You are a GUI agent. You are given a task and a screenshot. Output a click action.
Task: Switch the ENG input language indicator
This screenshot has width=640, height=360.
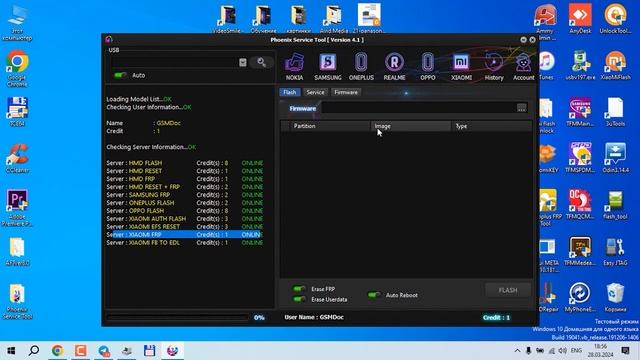[x=576, y=350]
